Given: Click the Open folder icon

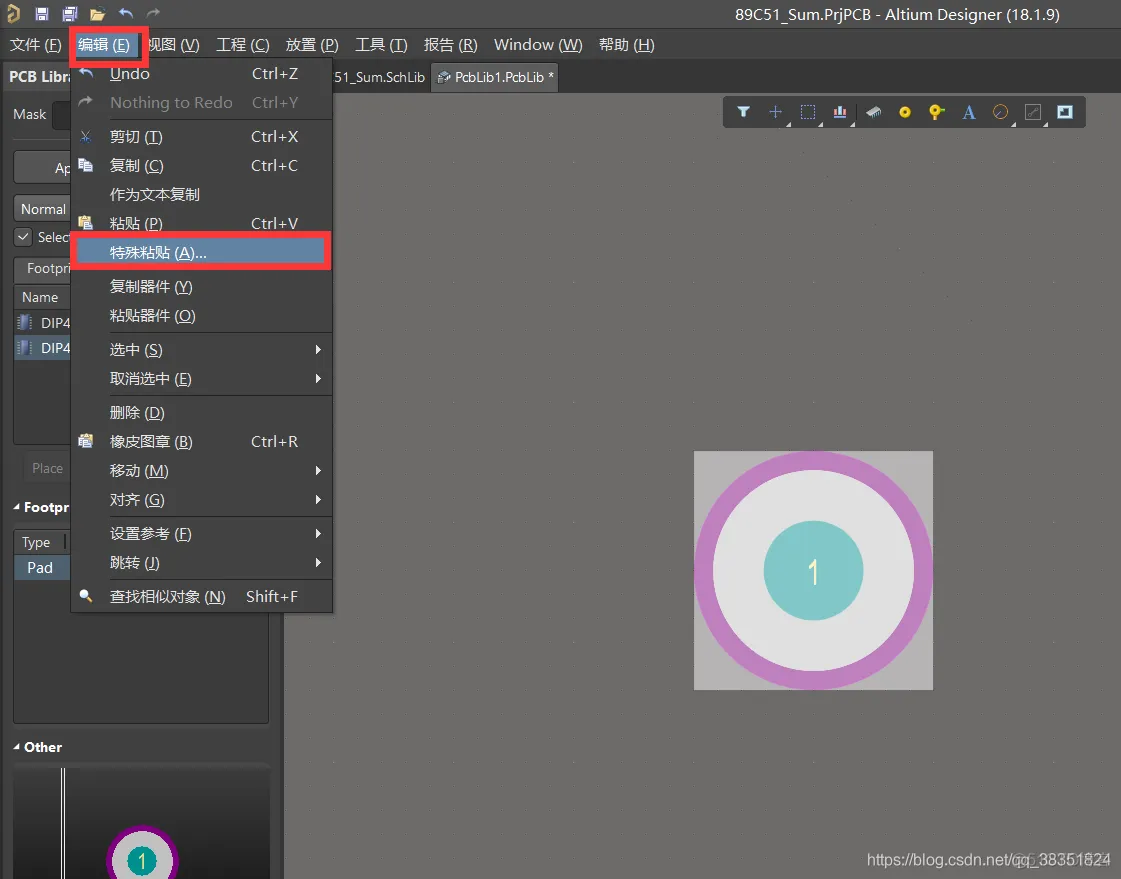Looking at the screenshot, I should [x=97, y=14].
